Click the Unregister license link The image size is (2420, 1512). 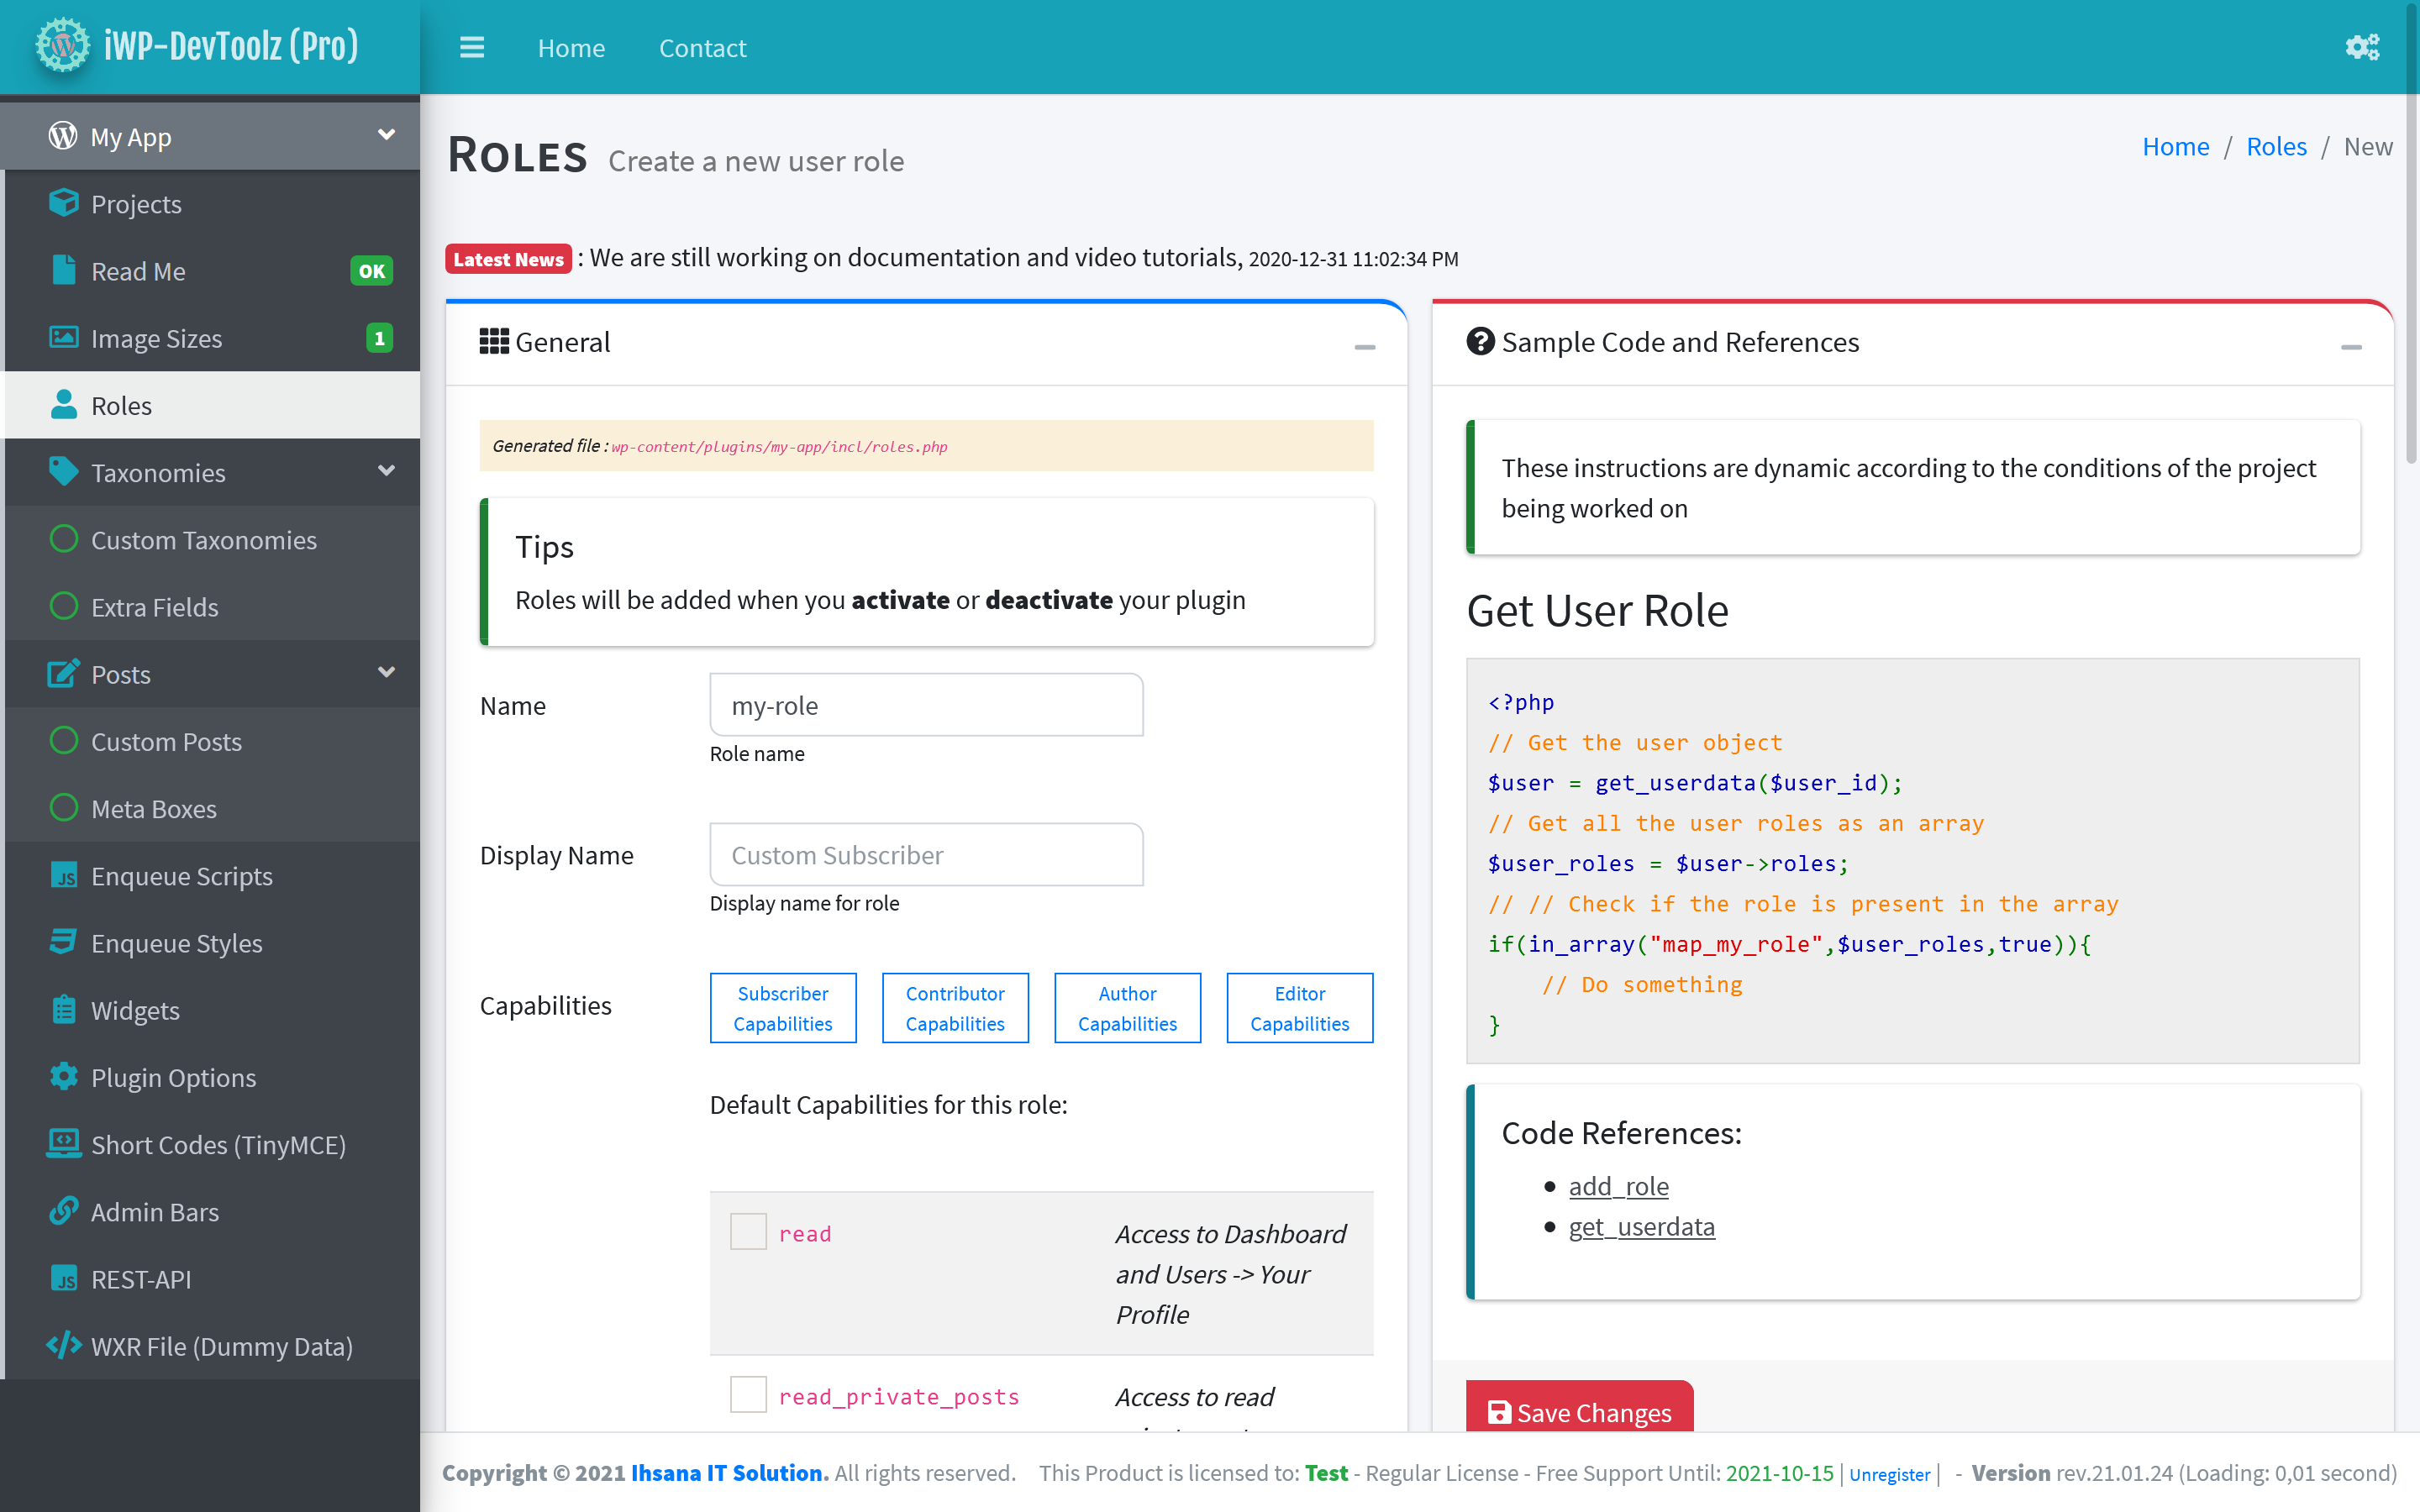[x=1889, y=1474]
